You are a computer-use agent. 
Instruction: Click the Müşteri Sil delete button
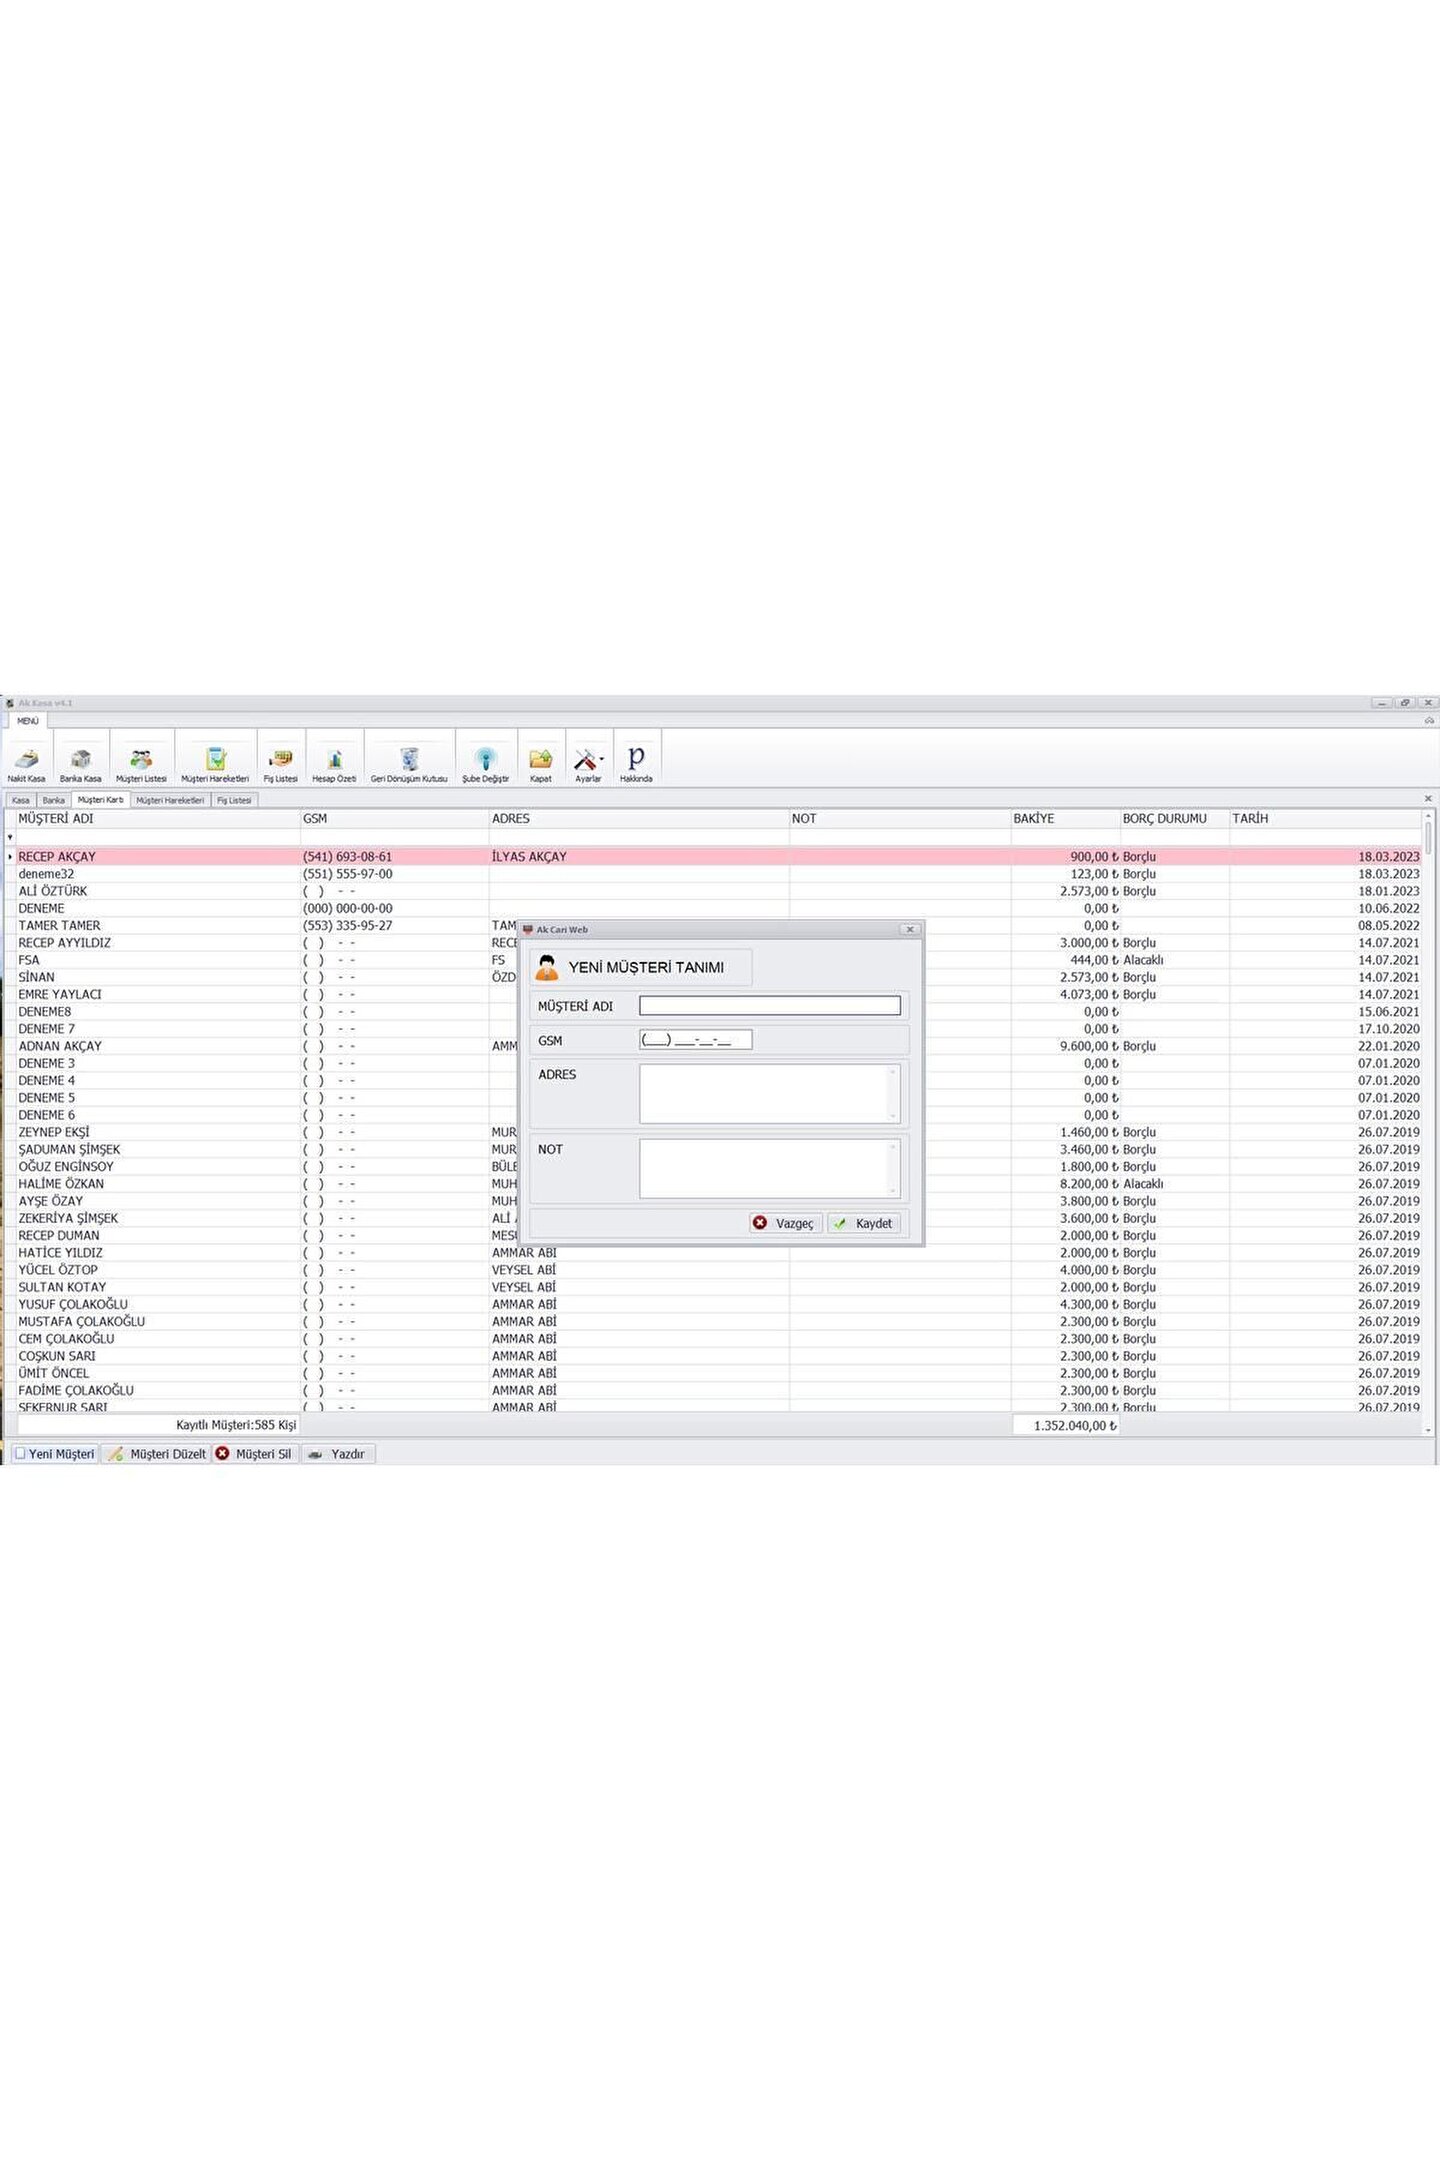[255, 1454]
